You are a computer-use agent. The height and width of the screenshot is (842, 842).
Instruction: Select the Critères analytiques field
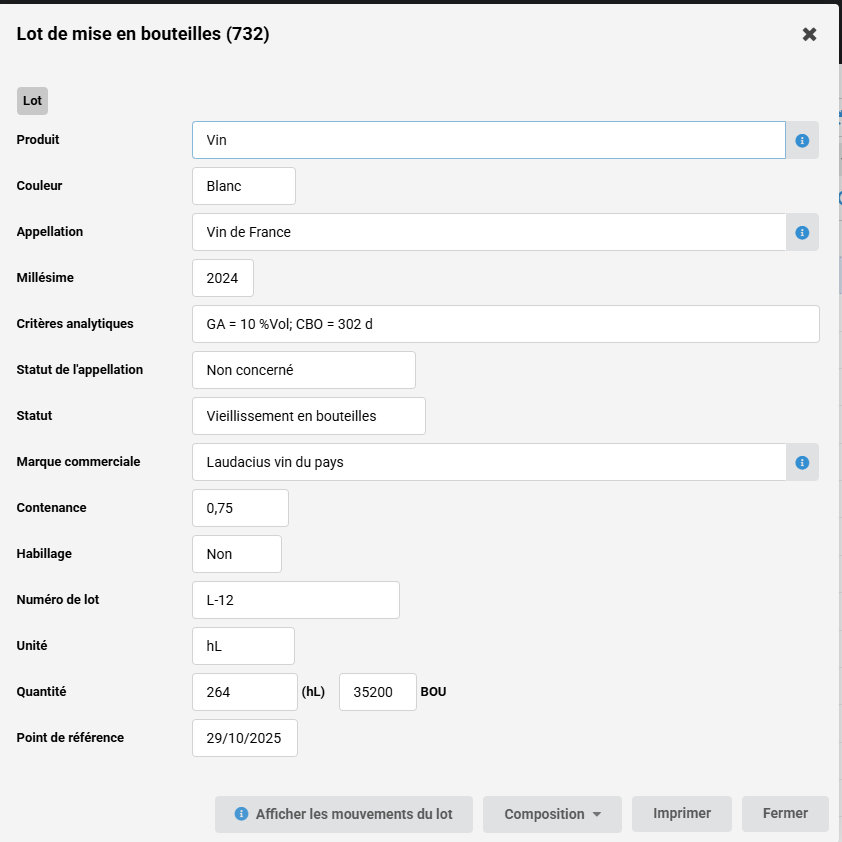pos(505,324)
